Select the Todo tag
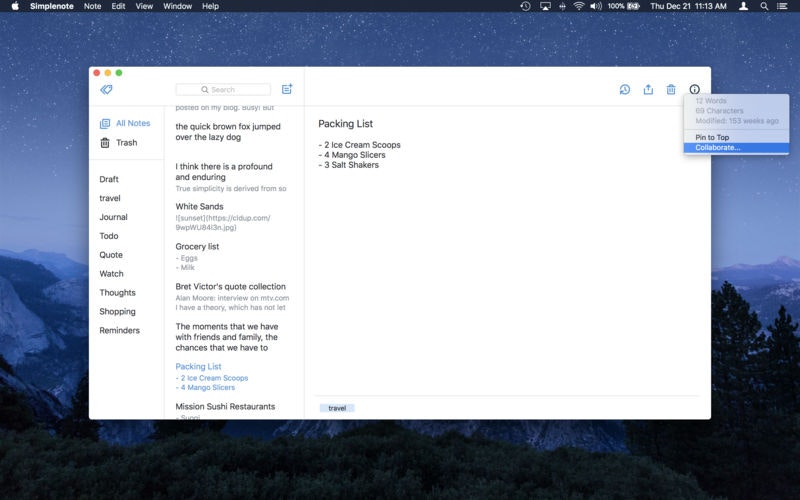The image size is (800, 500). coord(109,236)
